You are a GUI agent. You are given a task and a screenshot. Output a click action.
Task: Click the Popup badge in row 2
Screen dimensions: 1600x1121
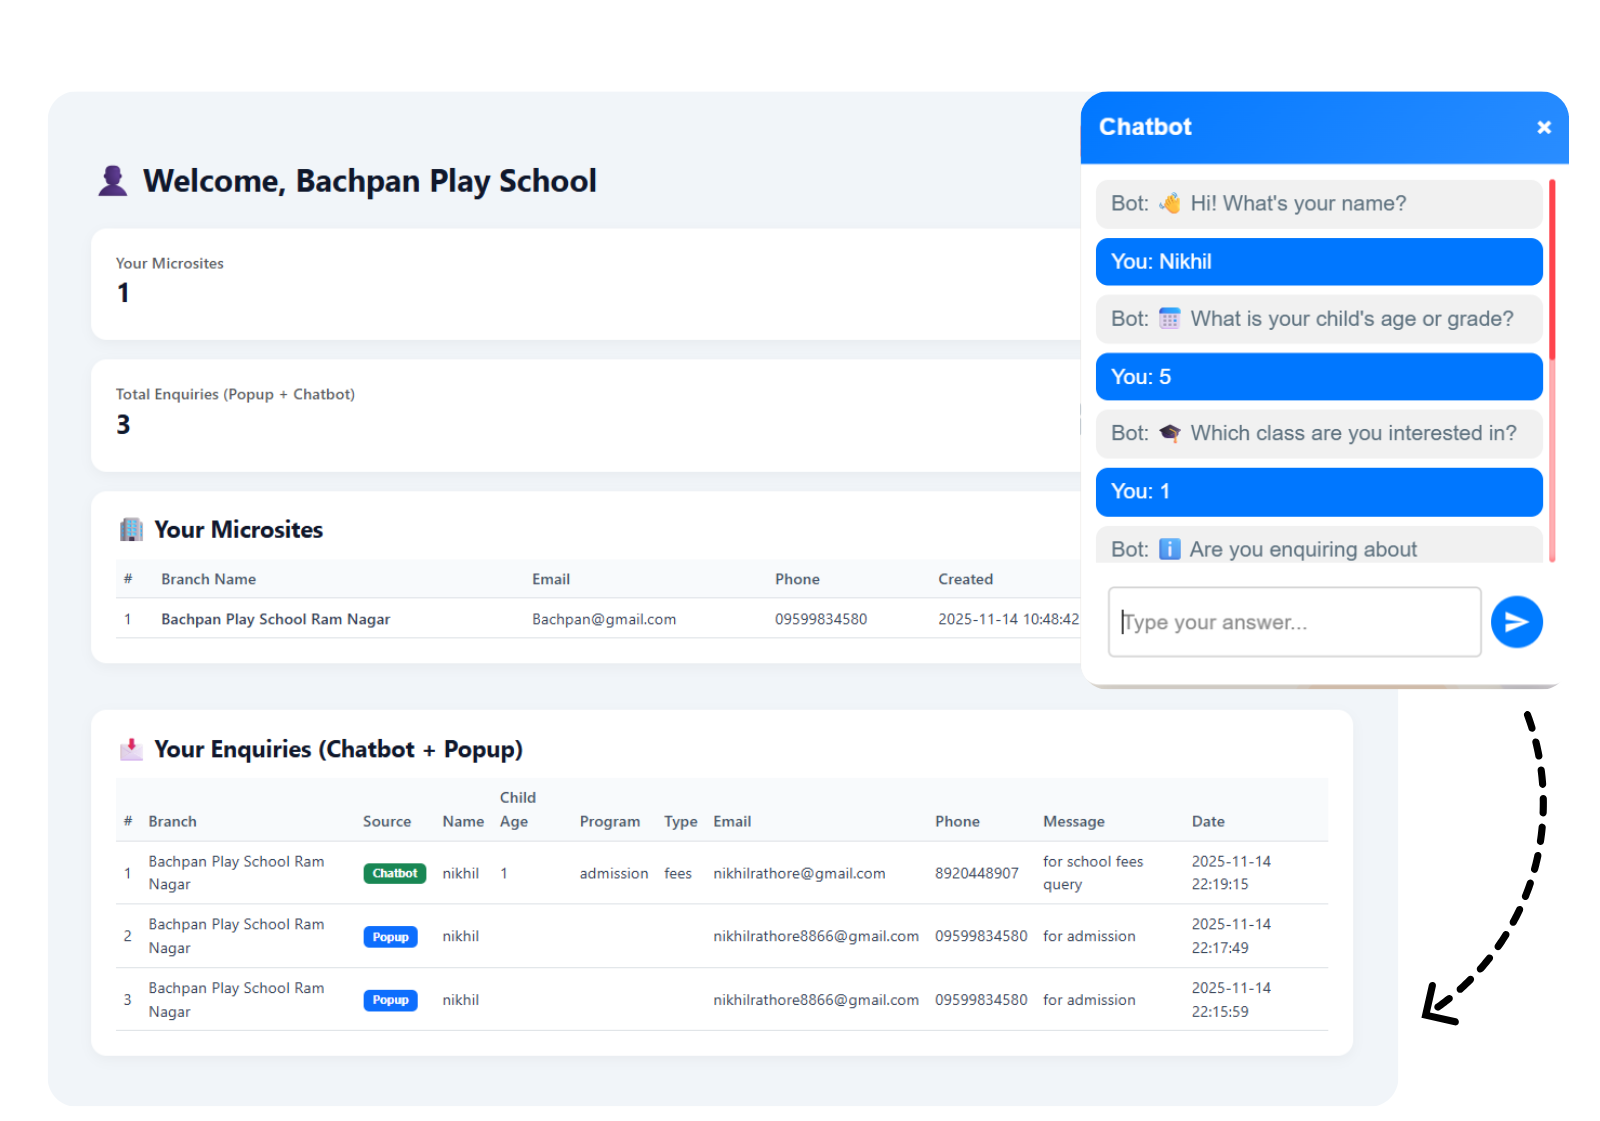tap(390, 937)
